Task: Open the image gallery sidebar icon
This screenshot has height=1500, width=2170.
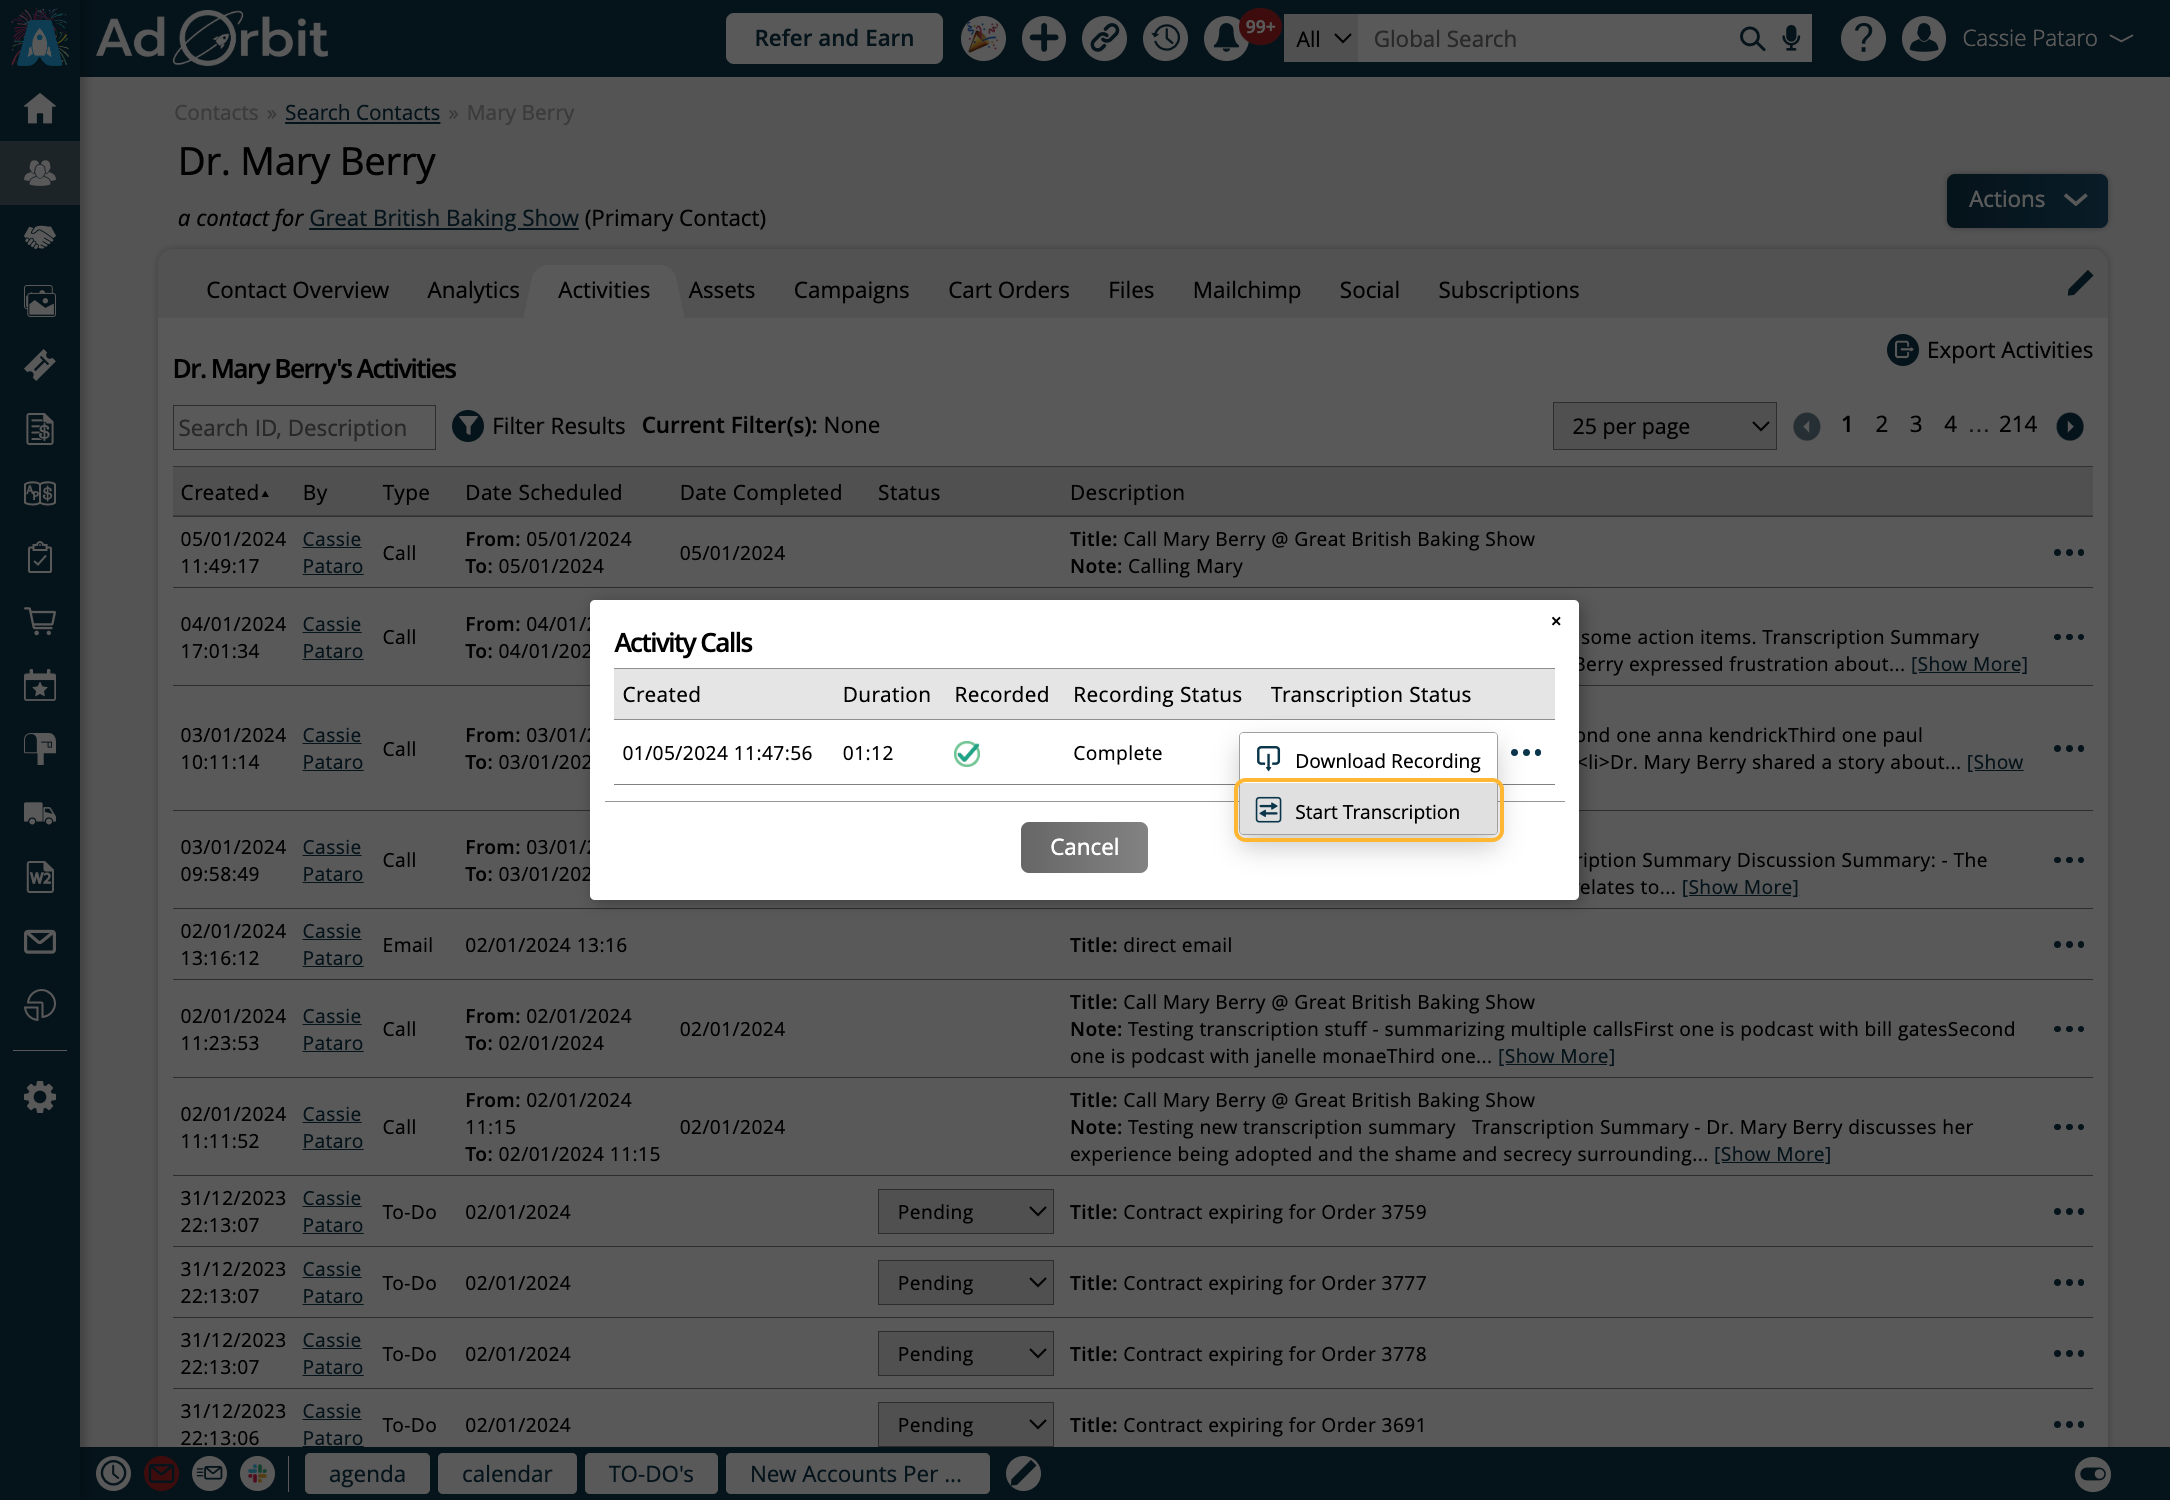Action: pos(40,301)
